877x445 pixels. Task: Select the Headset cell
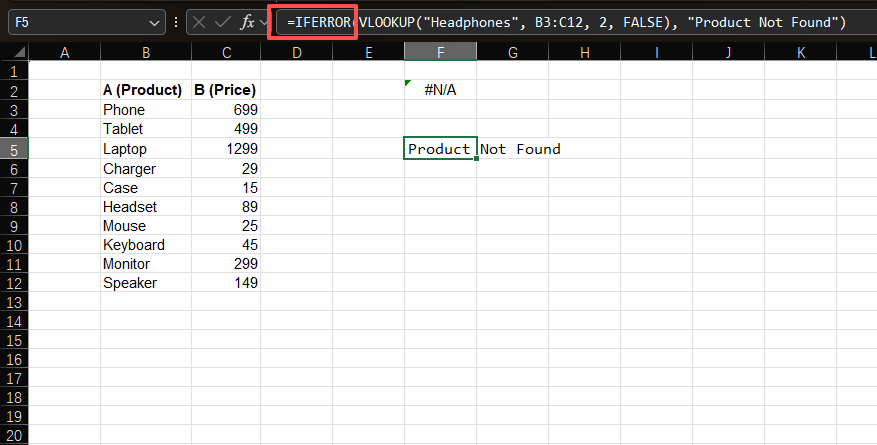[x=146, y=207]
